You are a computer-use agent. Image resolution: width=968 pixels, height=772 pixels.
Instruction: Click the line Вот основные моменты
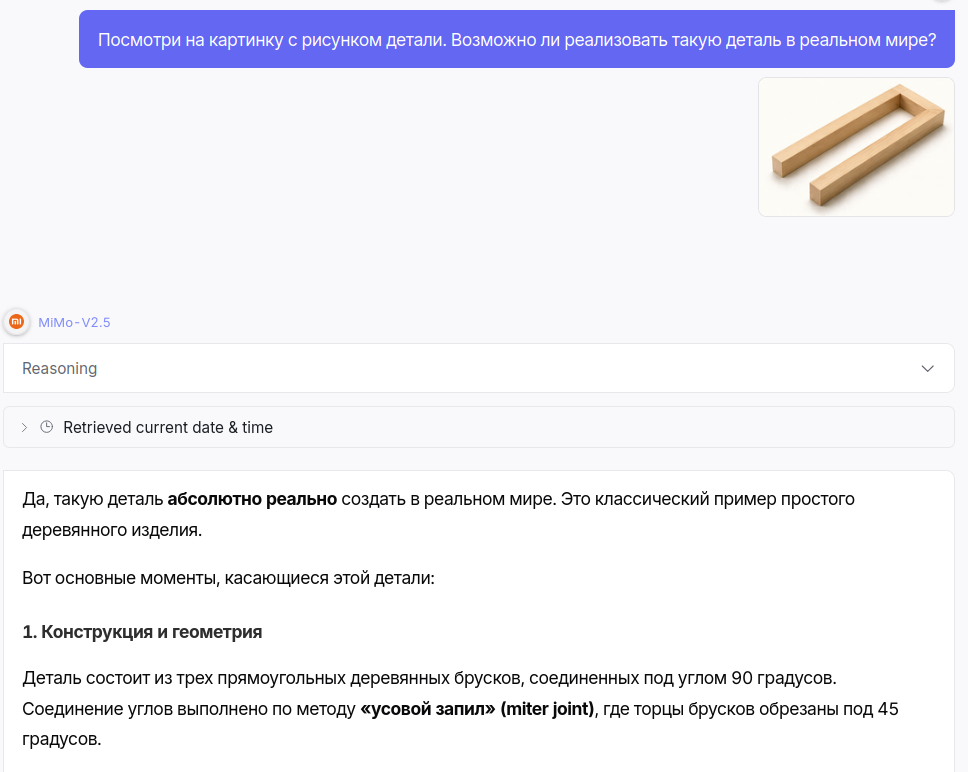click(228, 578)
